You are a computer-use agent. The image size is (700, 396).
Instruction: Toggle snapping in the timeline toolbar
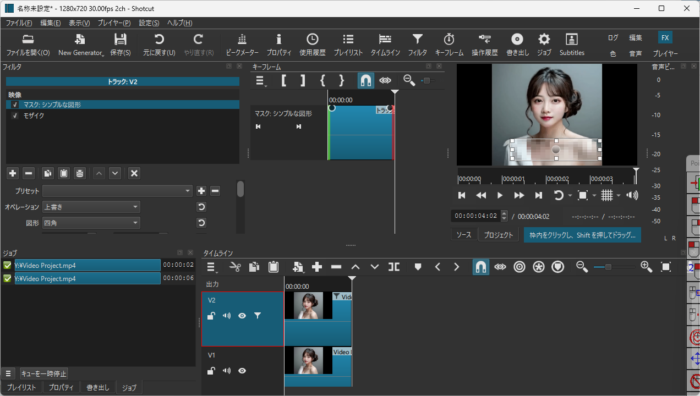coord(480,267)
